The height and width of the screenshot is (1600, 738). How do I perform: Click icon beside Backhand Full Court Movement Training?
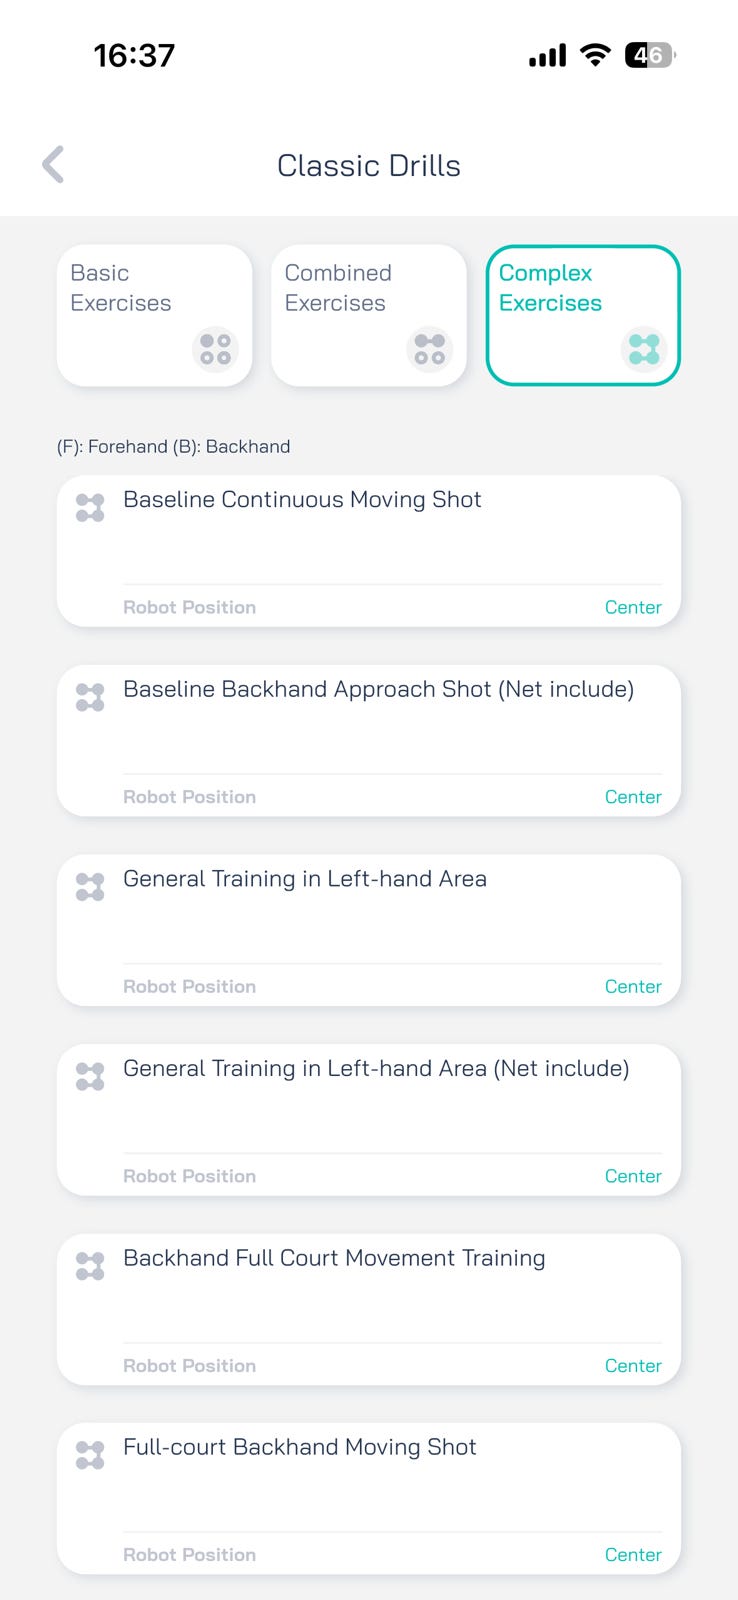click(x=90, y=1266)
